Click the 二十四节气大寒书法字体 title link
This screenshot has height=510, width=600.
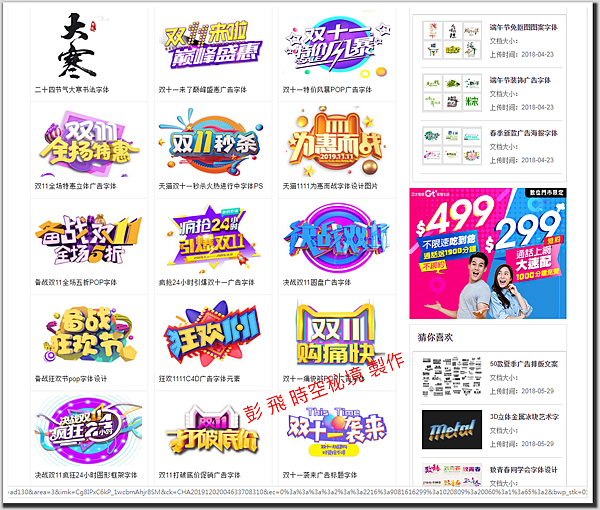click(x=72, y=90)
